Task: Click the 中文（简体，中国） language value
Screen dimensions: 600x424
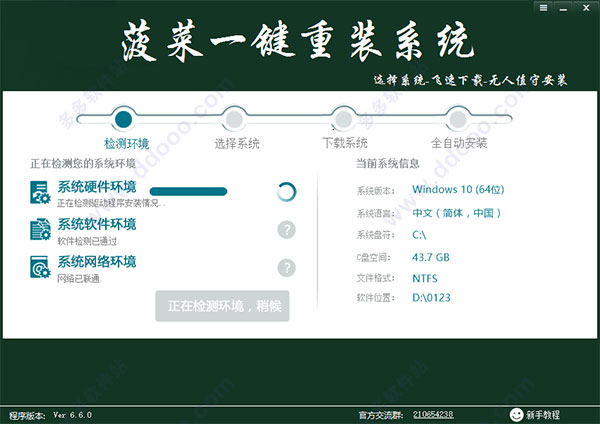Action: click(x=457, y=213)
